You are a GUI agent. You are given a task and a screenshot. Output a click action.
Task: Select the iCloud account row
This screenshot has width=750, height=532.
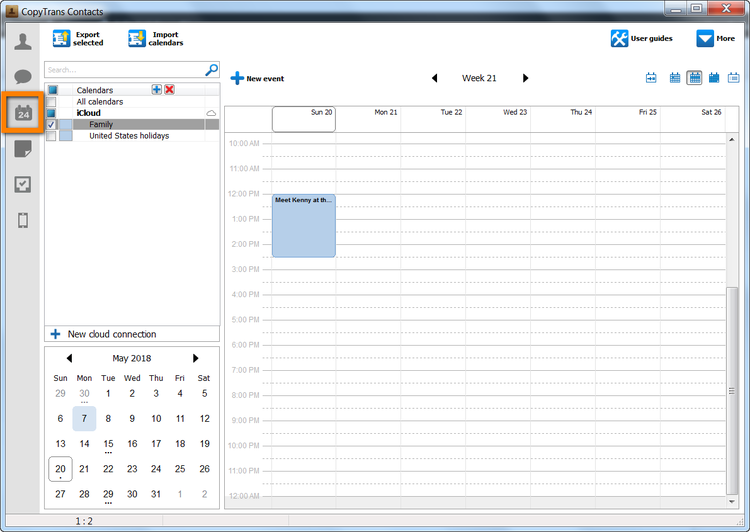click(x=132, y=113)
